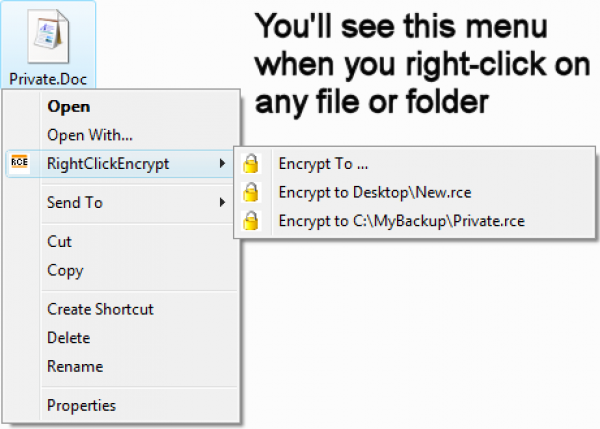Select Open With... in the context menu
This screenshot has height=429, width=600.
coord(89,135)
